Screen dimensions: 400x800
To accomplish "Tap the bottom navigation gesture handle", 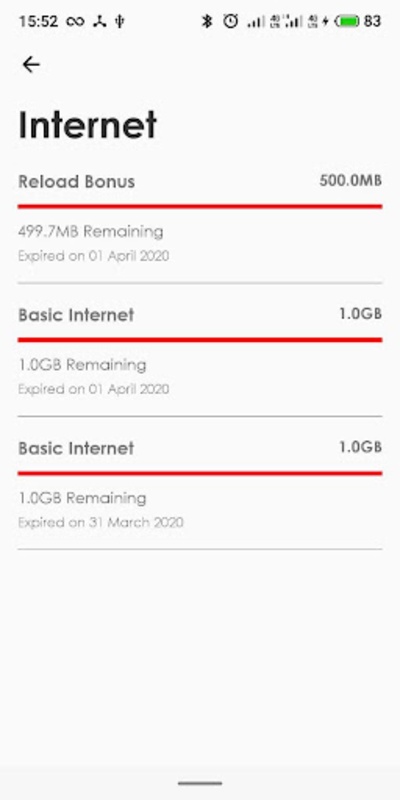I will (200, 783).
